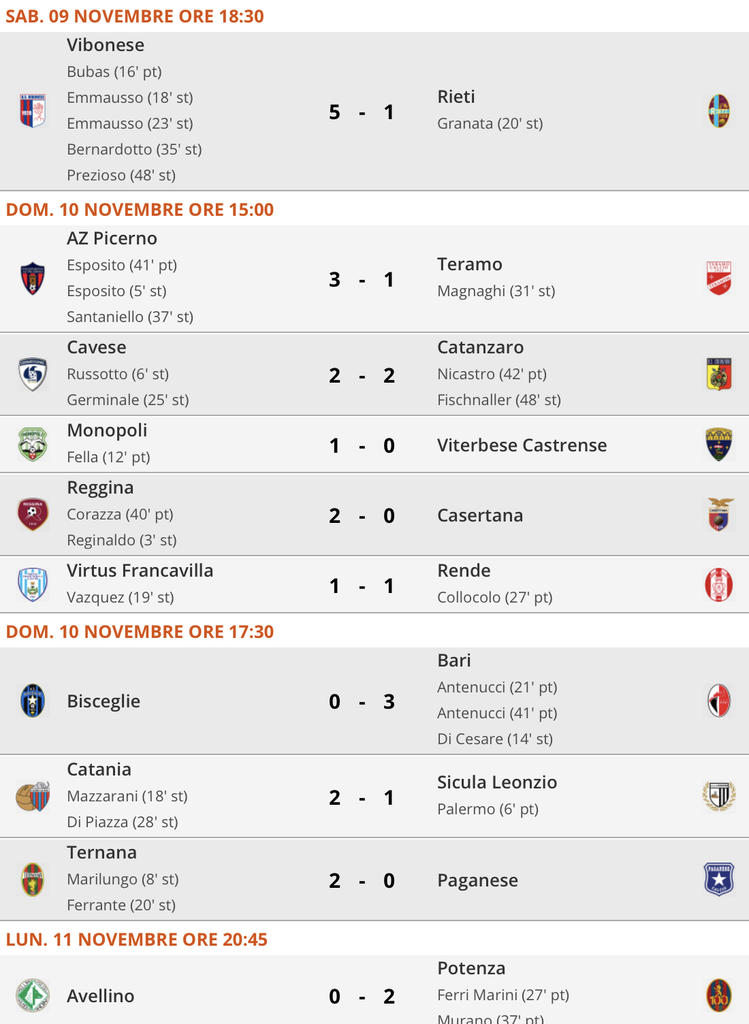Click the Vibonese team crest
749x1024 pixels.
click(33, 110)
